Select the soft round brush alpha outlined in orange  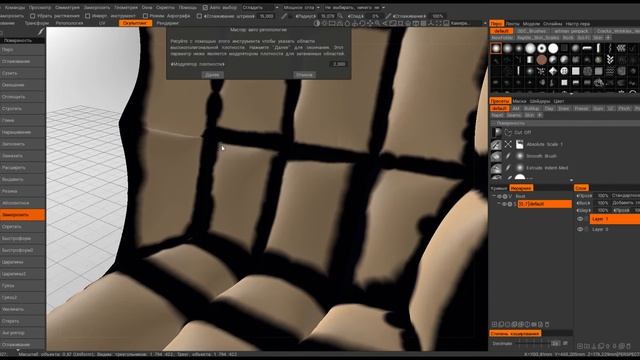click(496, 49)
